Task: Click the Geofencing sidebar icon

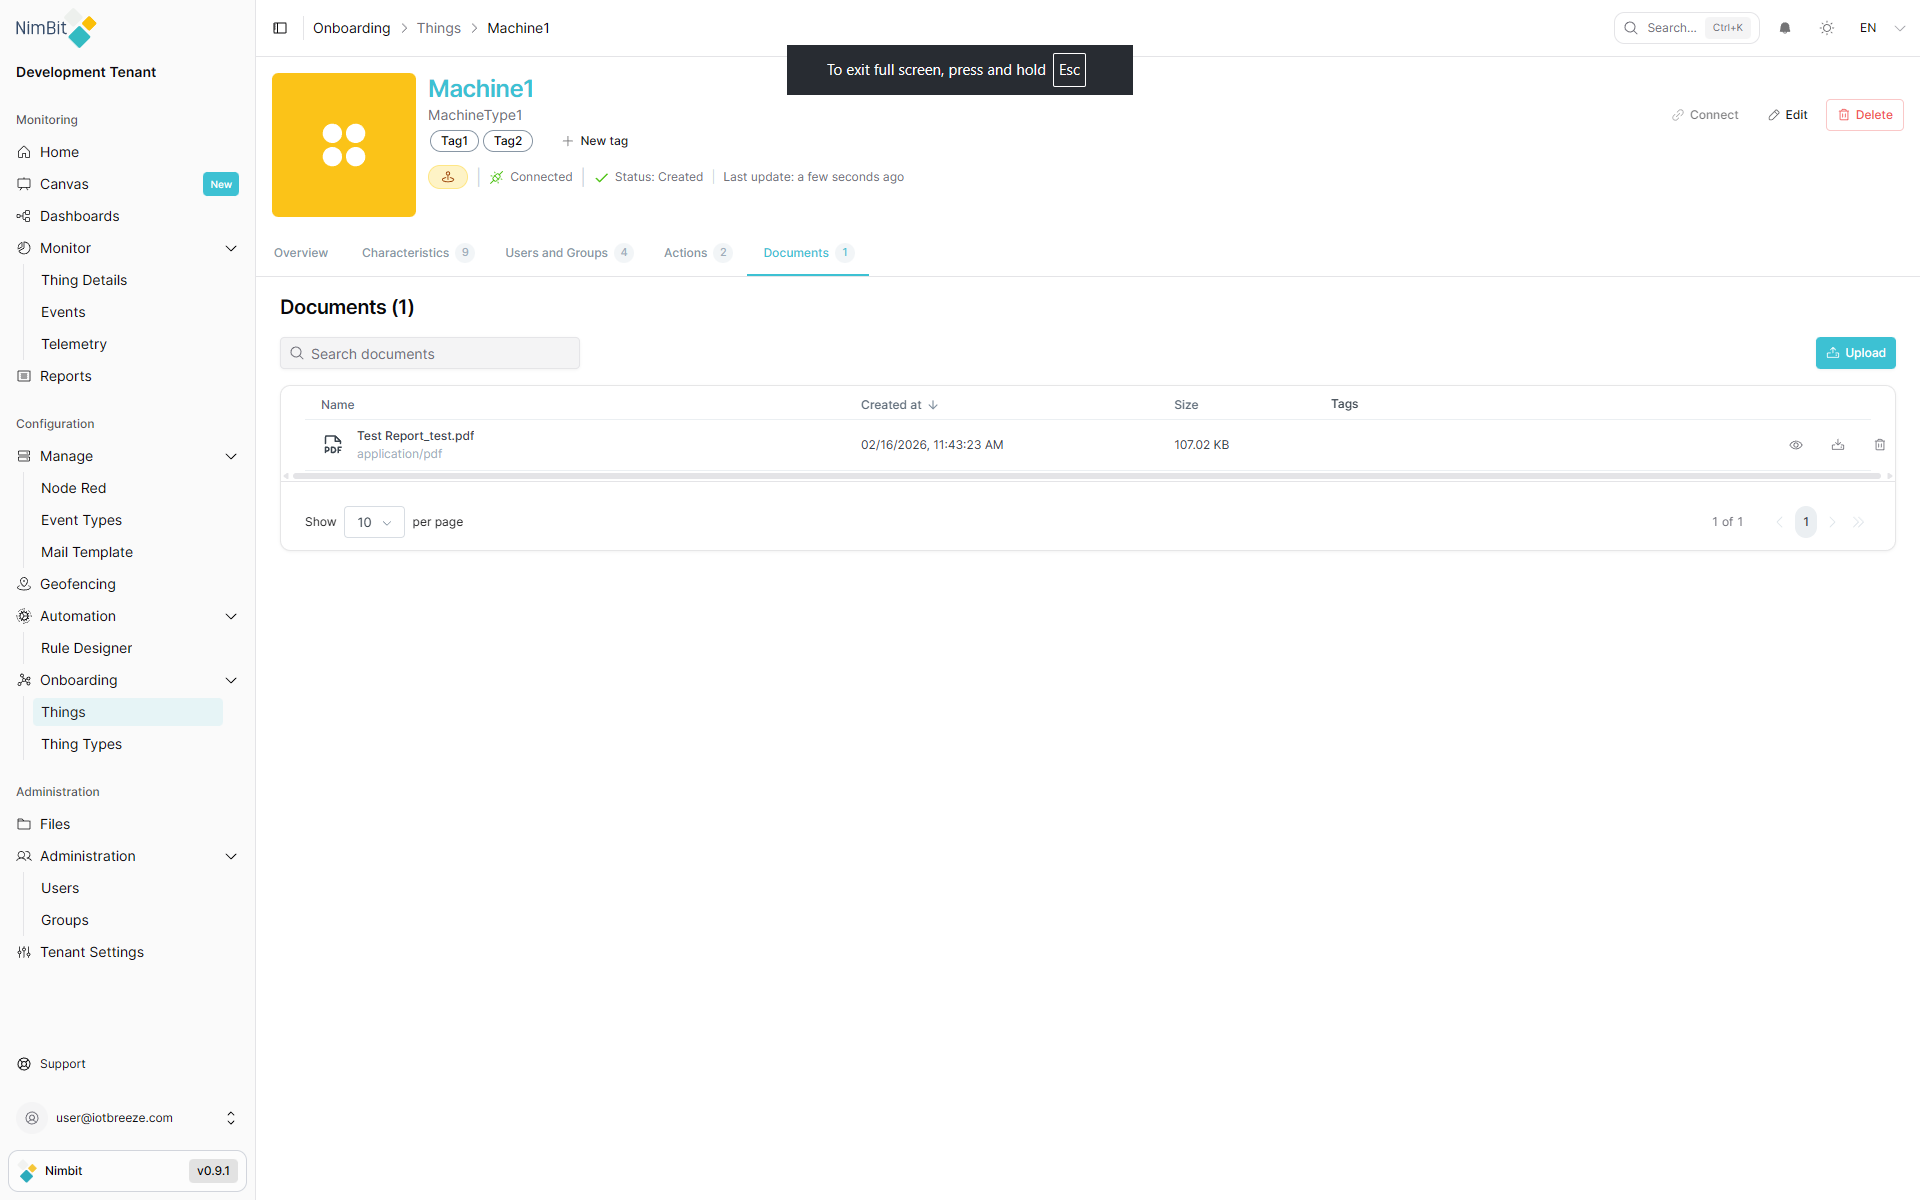Action: [x=24, y=584]
